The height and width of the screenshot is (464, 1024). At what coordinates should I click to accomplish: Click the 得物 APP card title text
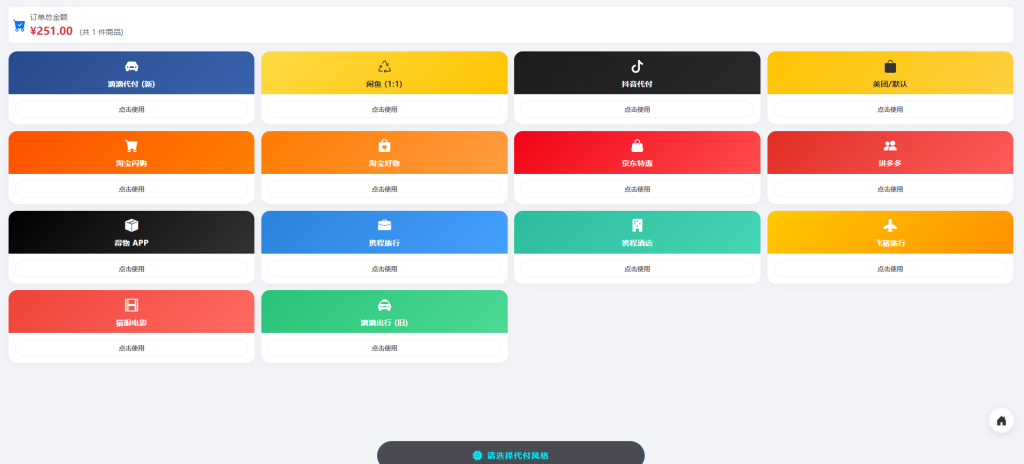coord(131,243)
